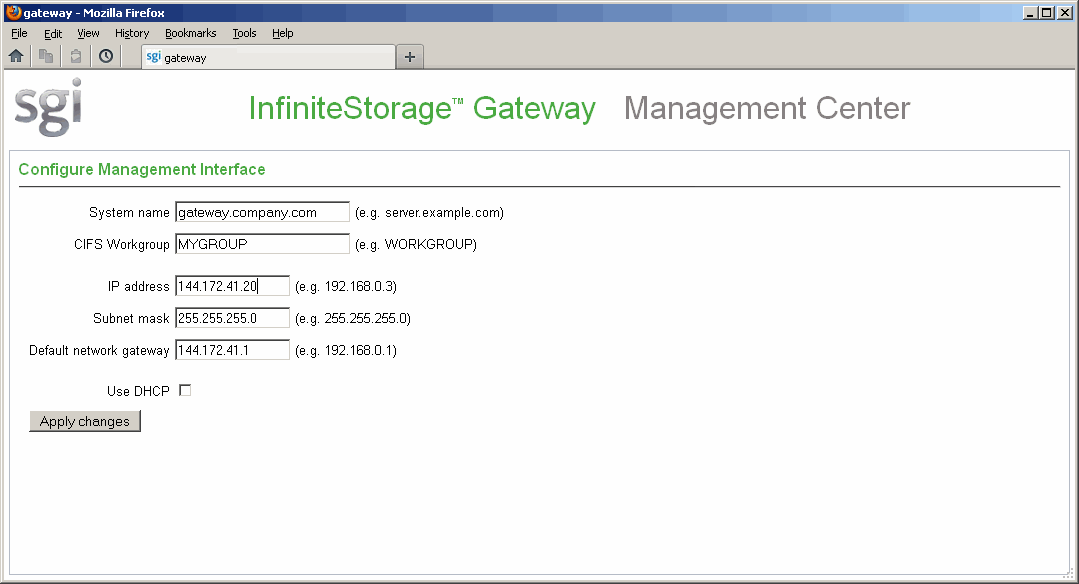
Task: Click the System name label
Action: (129, 213)
